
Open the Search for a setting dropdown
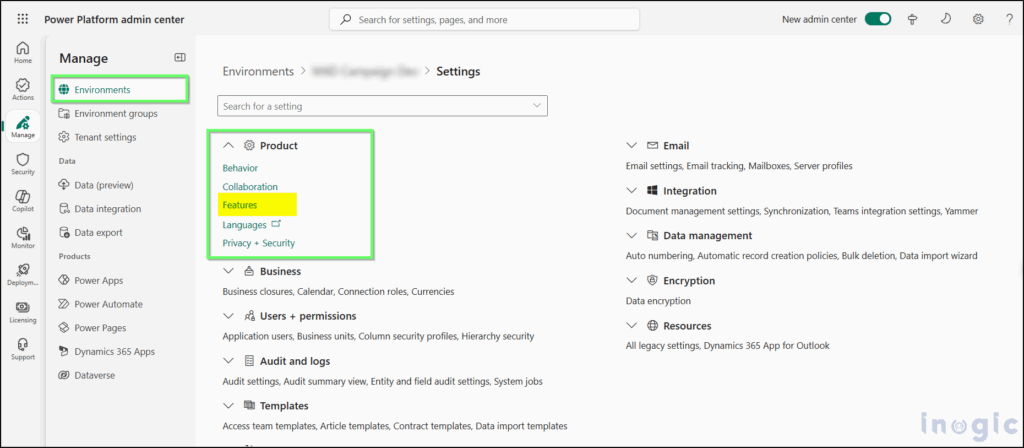pos(382,106)
